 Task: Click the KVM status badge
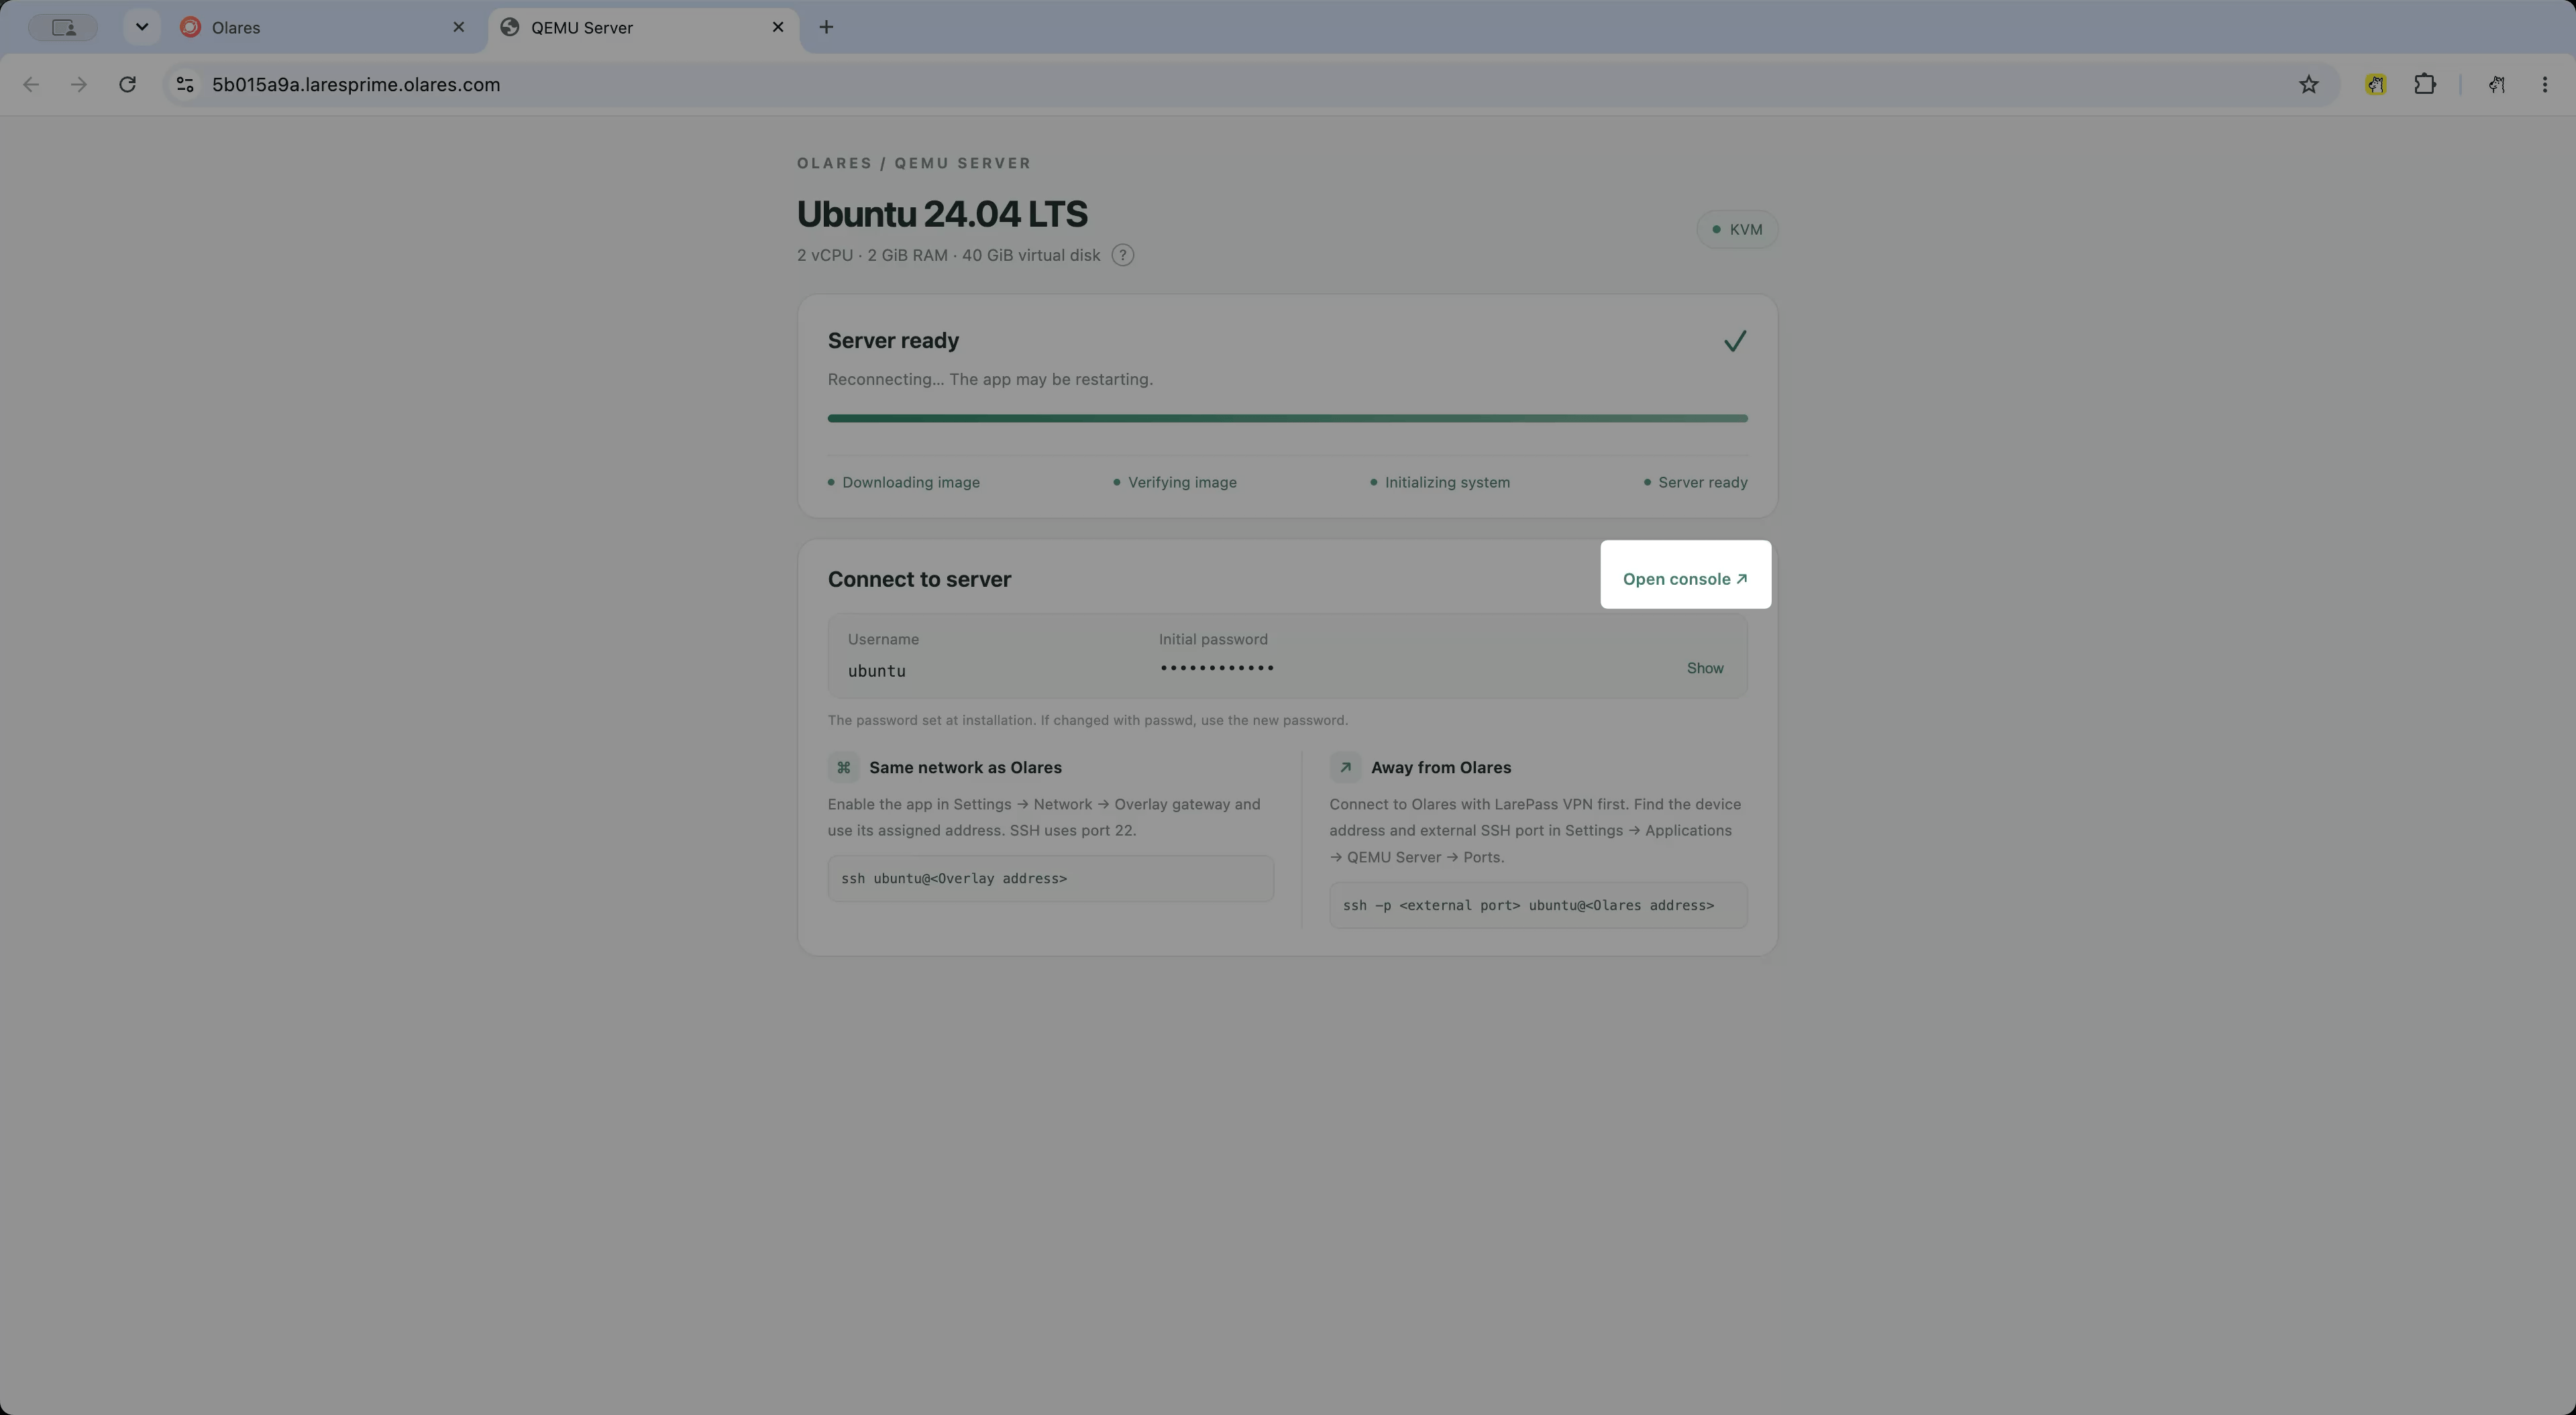(x=1737, y=229)
